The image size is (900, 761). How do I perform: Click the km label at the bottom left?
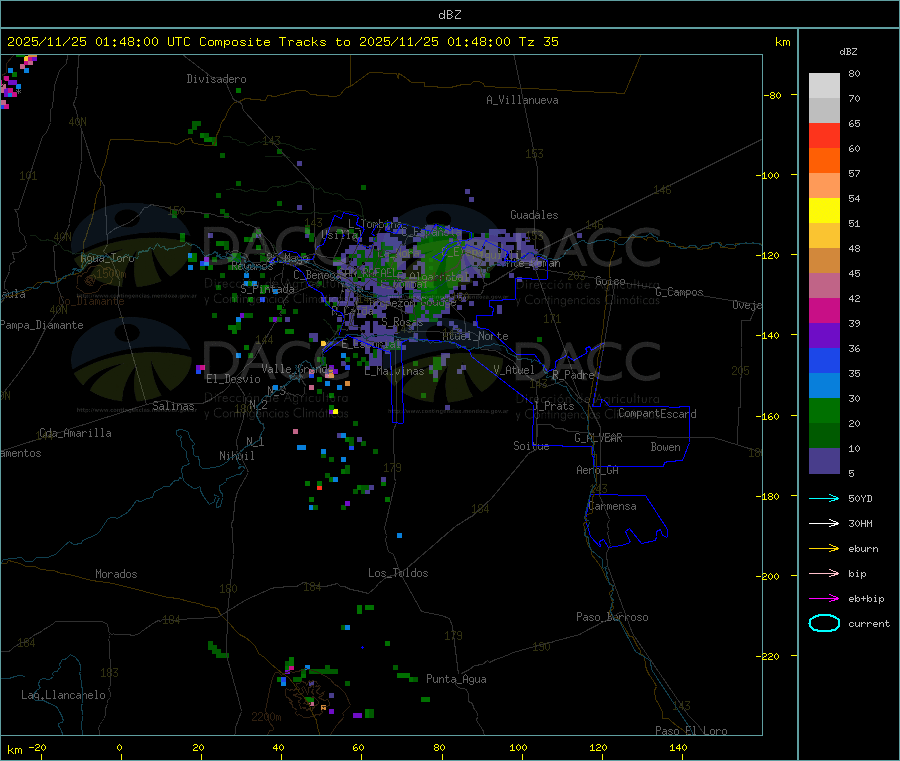(x=15, y=750)
